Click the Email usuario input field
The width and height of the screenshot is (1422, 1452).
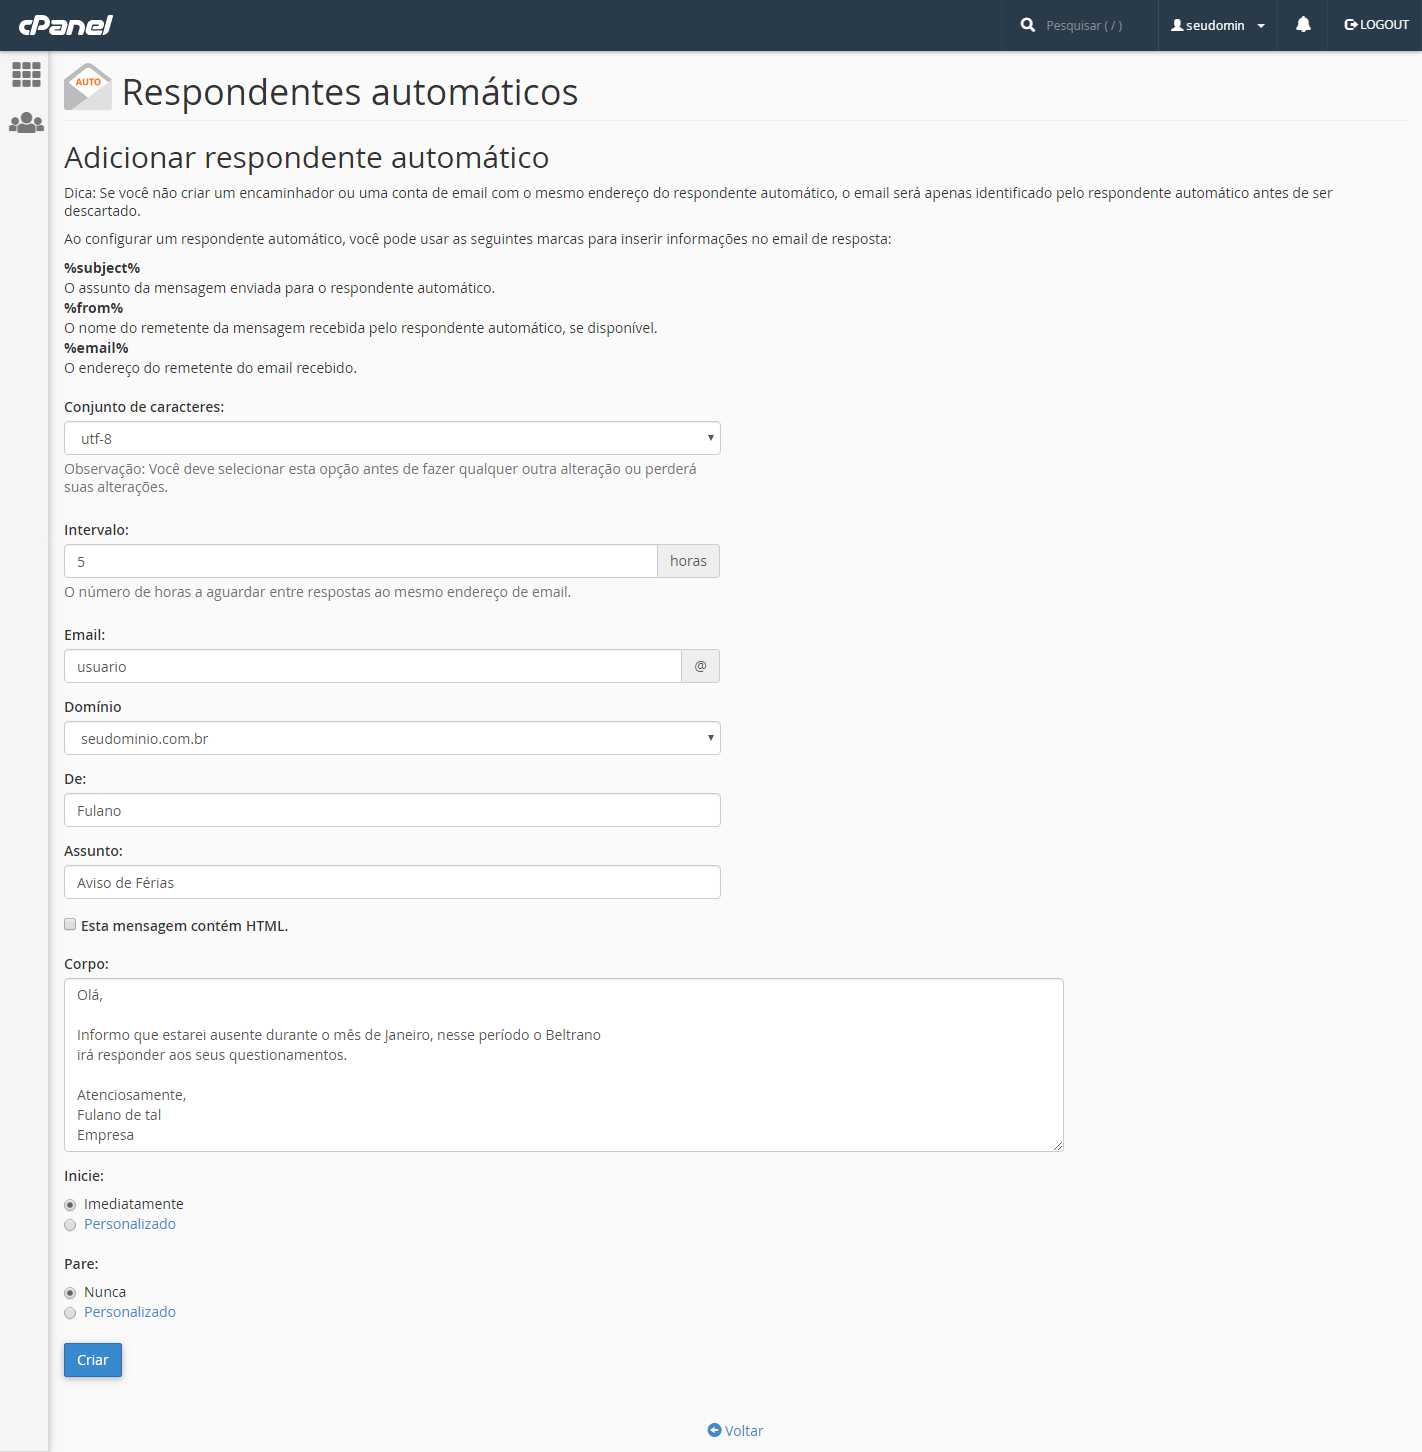click(373, 666)
